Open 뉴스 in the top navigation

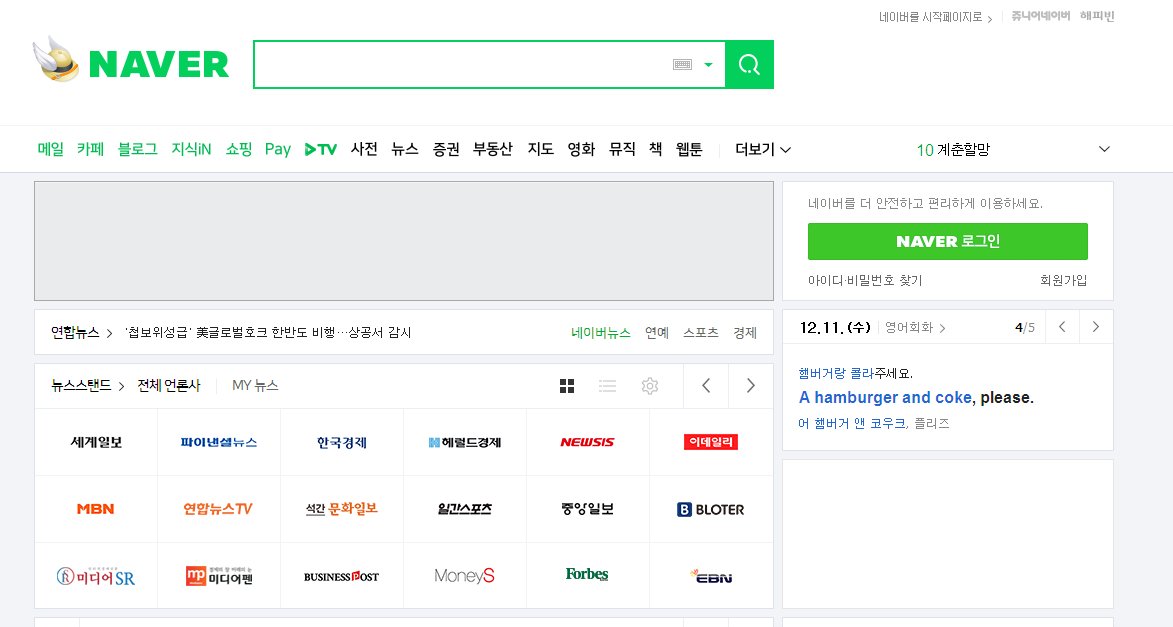point(405,150)
